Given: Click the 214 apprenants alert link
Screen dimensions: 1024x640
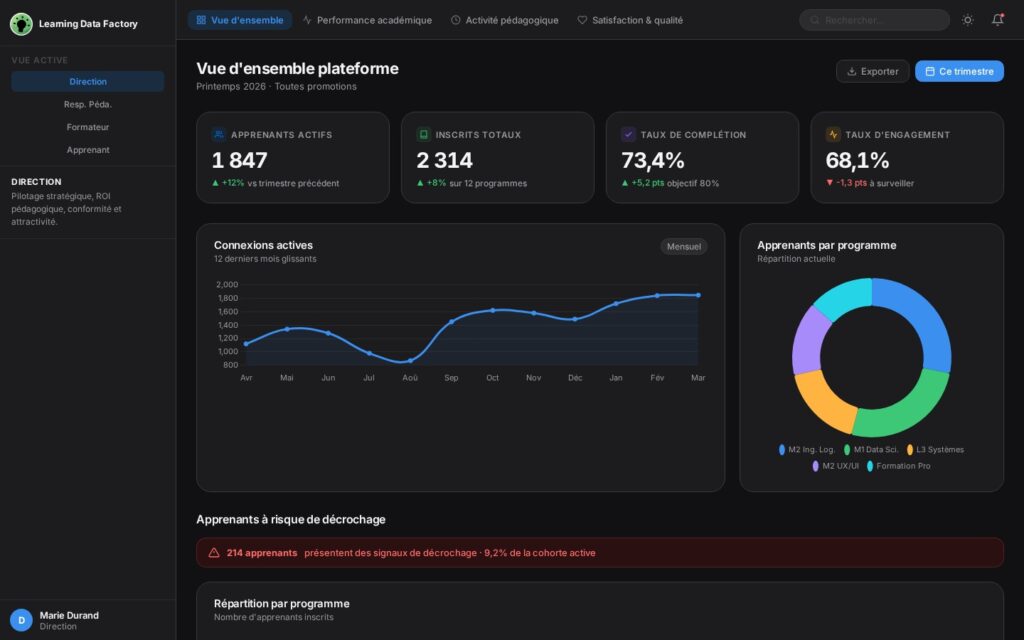Looking at the screenshot, I should [262, 552].
